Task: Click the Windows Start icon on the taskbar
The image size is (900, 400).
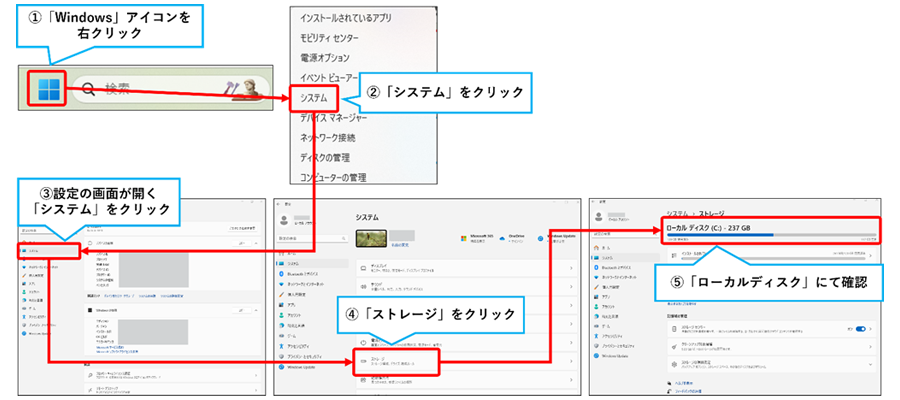Action: [48, 88]
